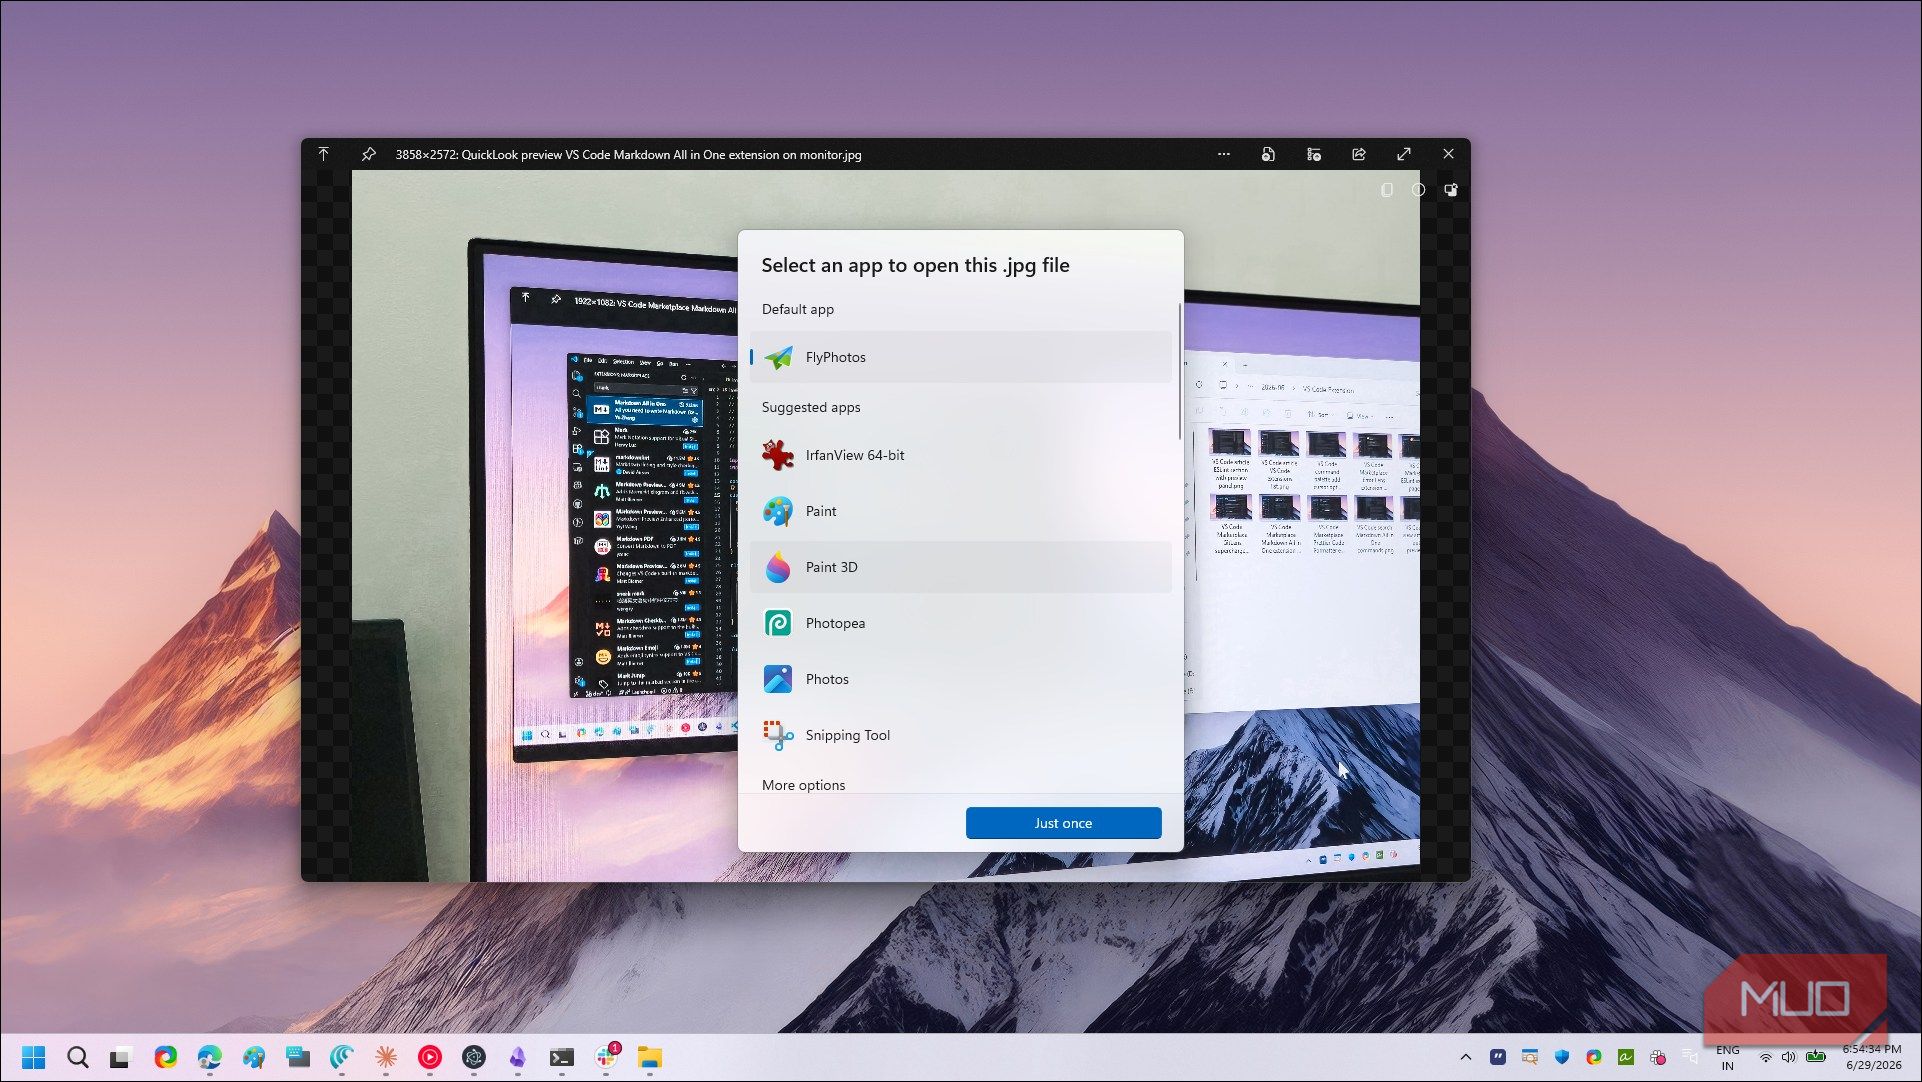Open Microsoft Edge from the taskbar
Image resolution: width=1922 pixels, height=1082 pixels.
(x=210, y=1057)
